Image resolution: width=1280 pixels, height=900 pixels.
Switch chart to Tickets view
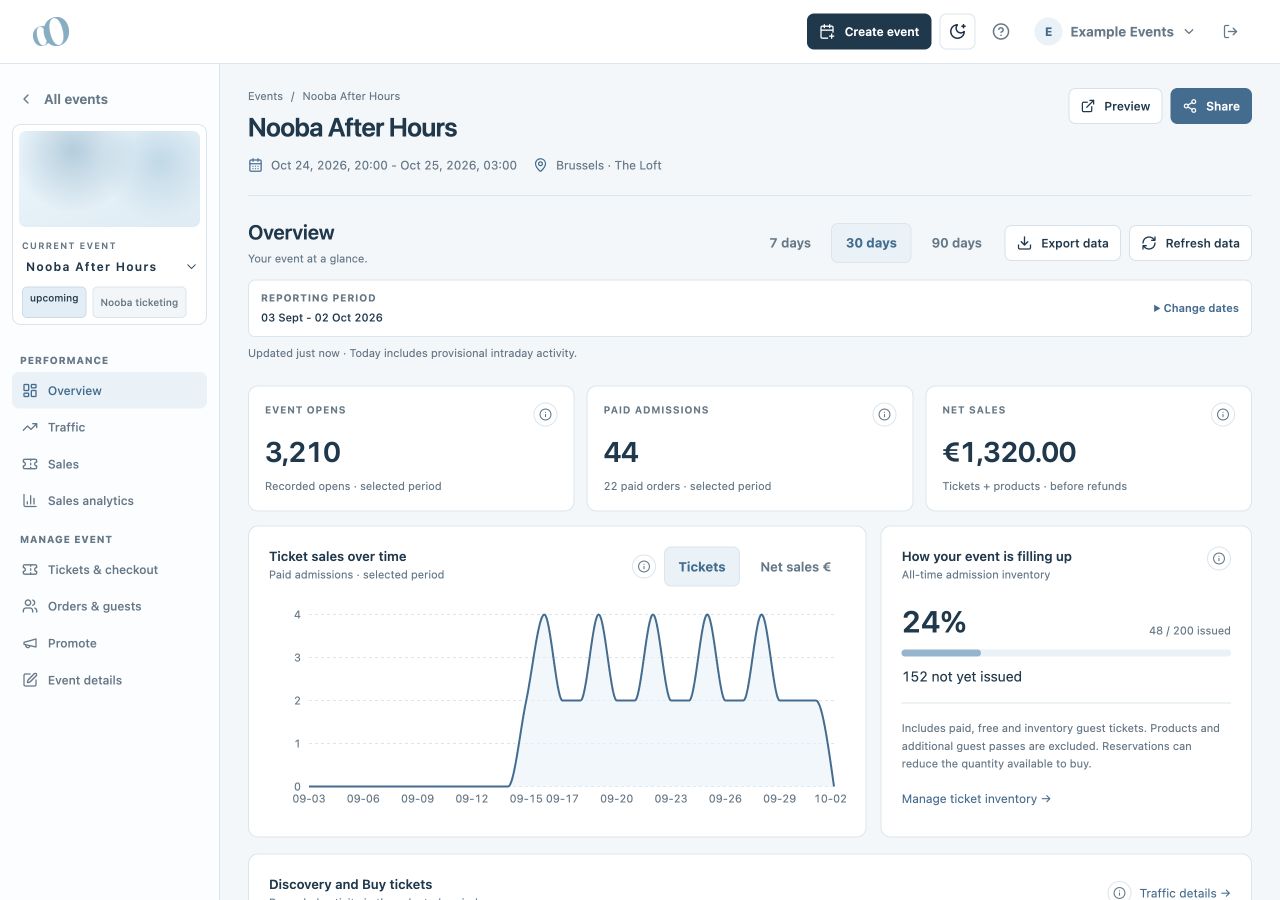tap(702, 567)
